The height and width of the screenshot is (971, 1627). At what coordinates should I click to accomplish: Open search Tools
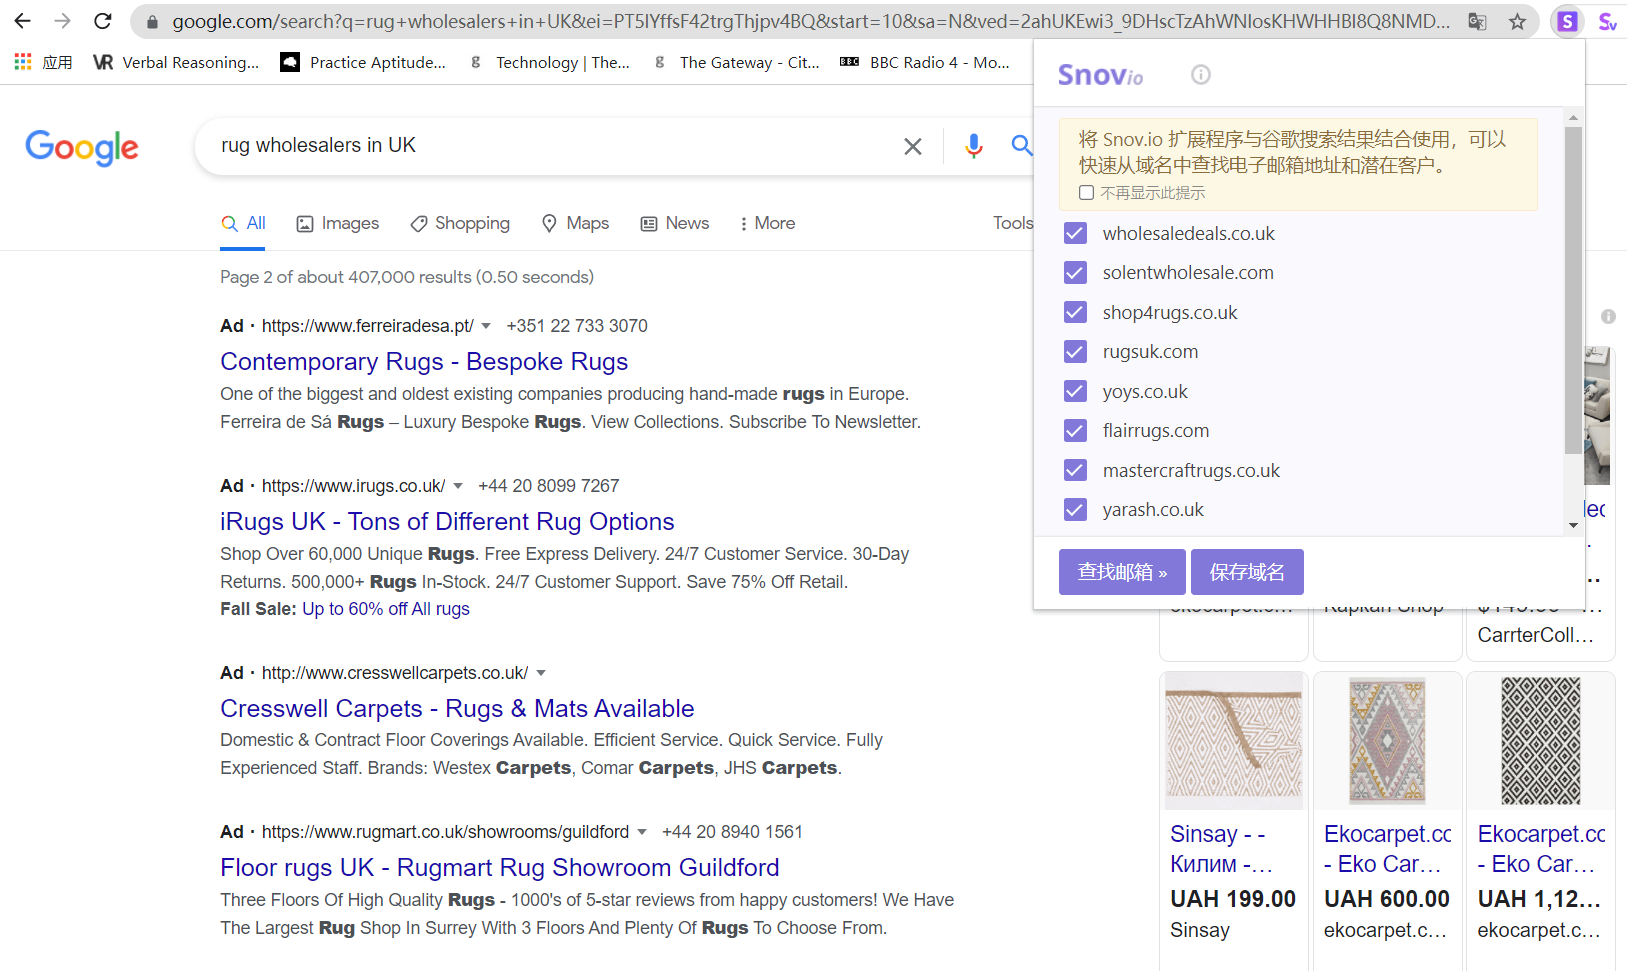[x=1013, y=223]
